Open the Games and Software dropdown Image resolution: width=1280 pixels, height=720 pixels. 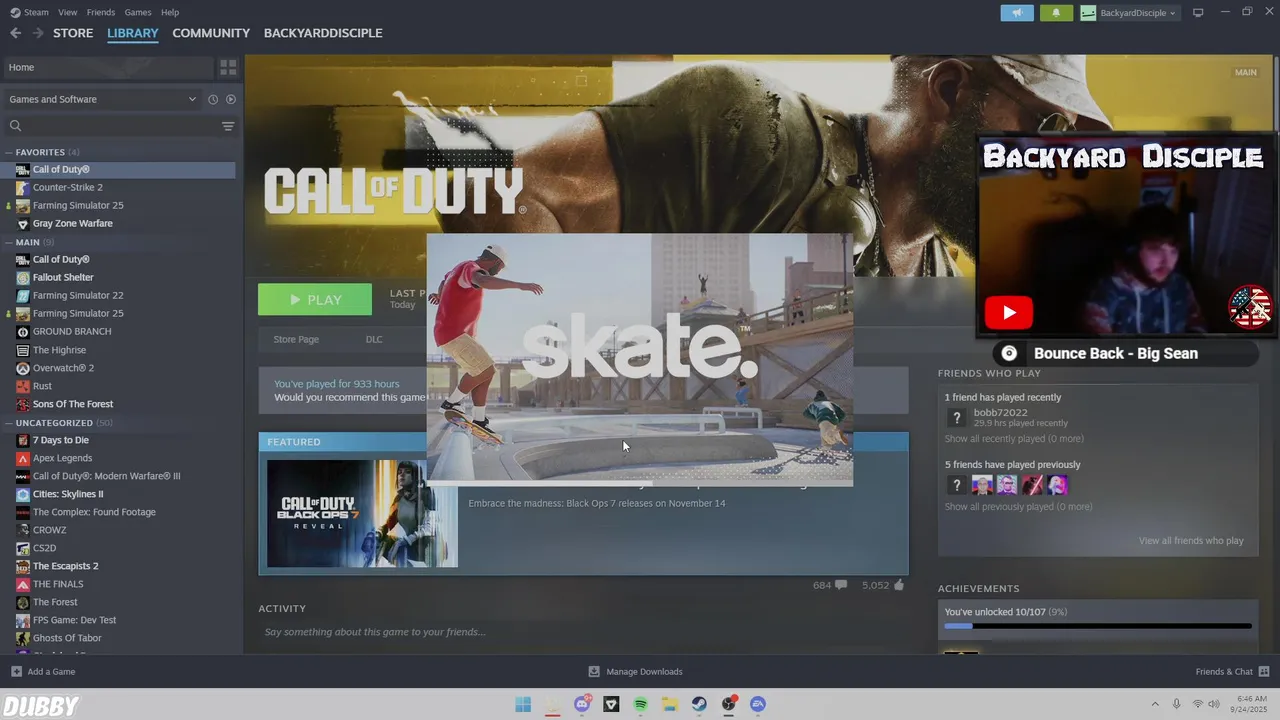pos(103,99)
